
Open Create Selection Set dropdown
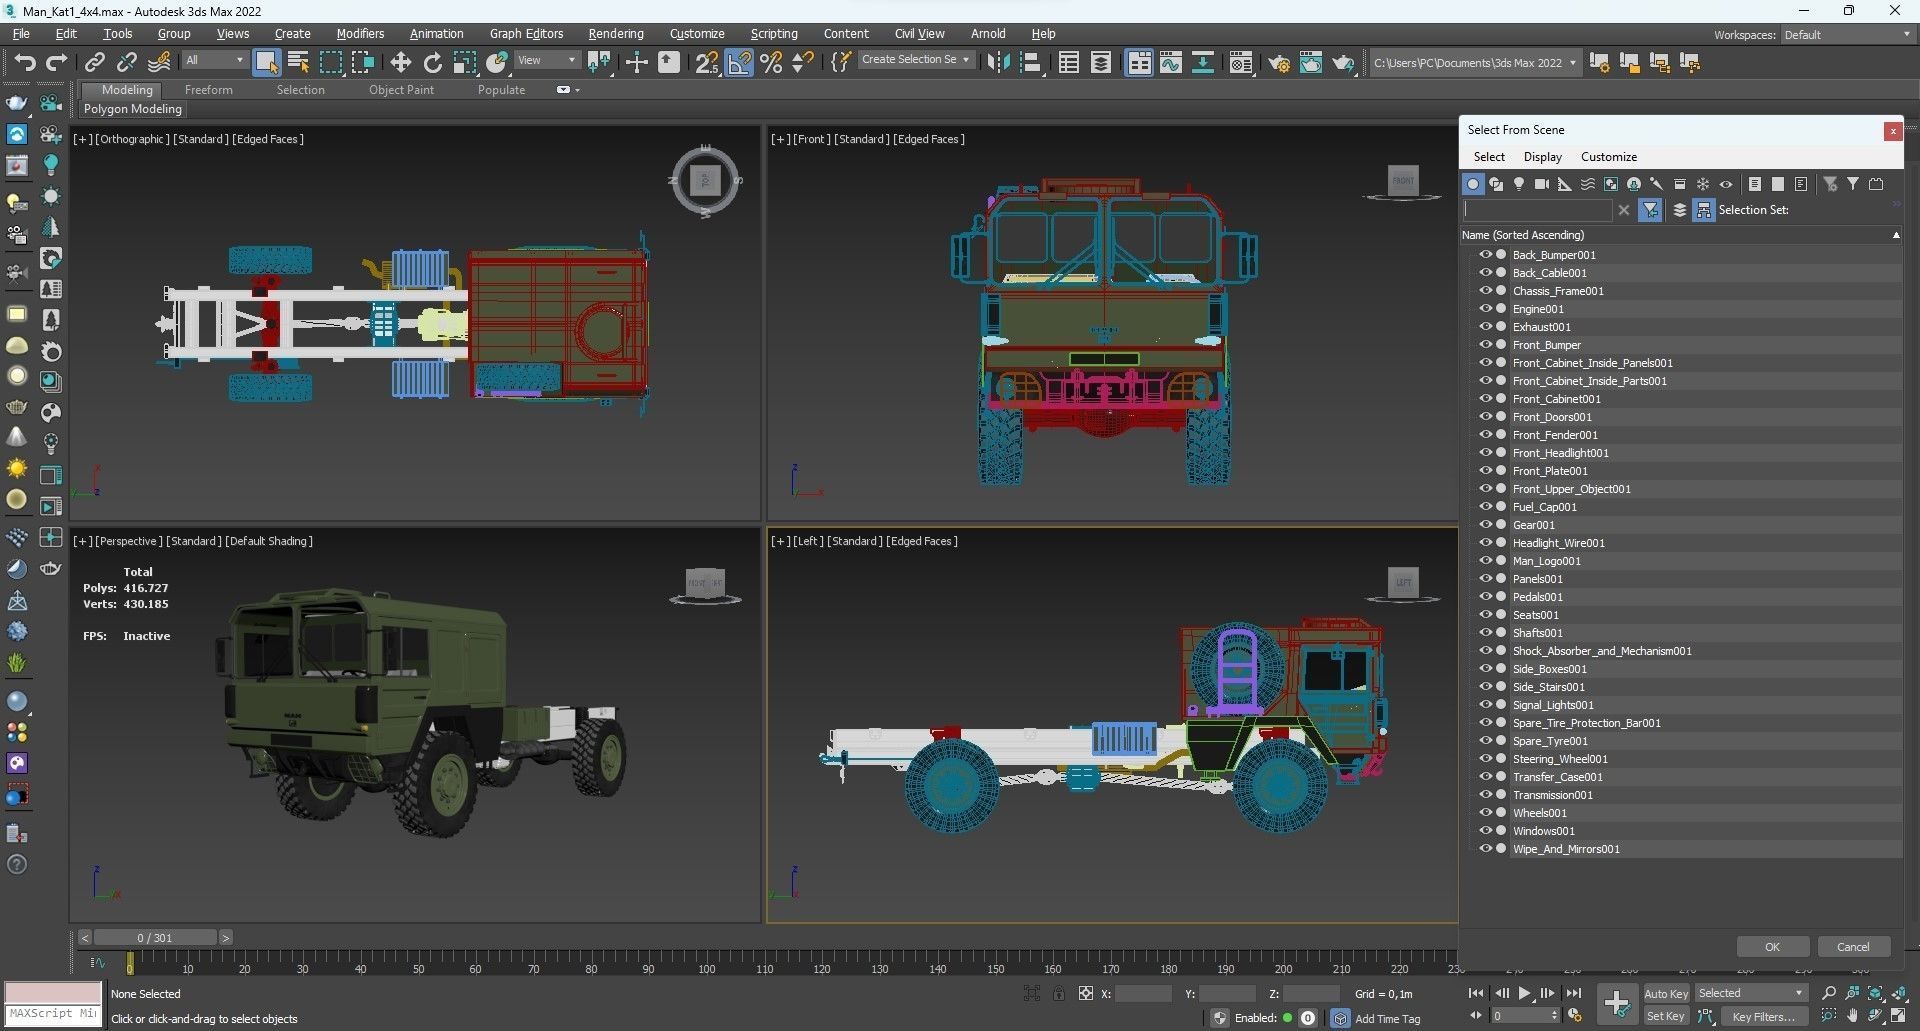tap(915, 60)
